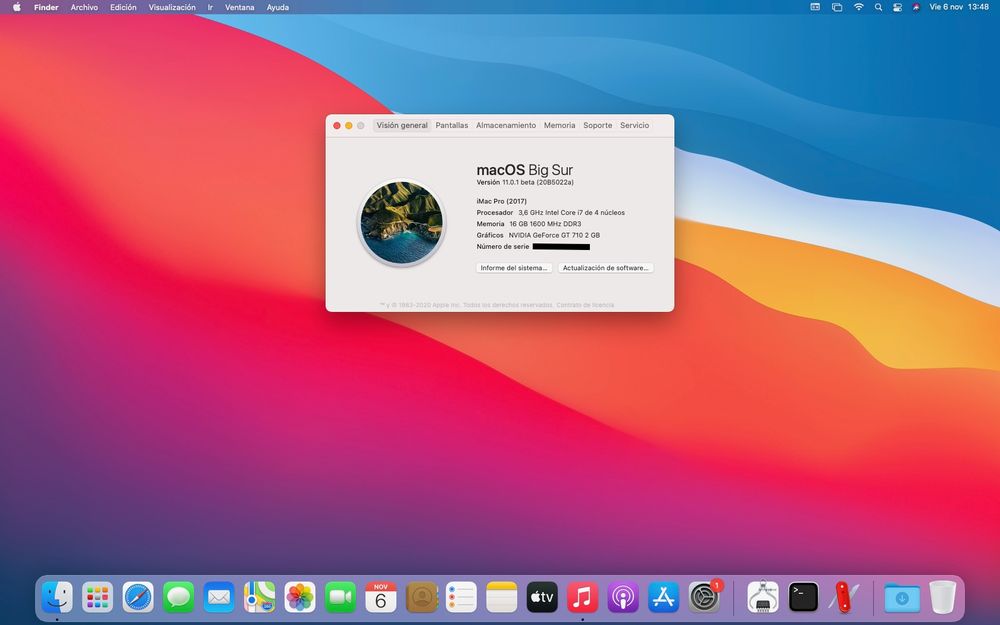
Task: Click memory text 16 GB 1600 MHz DDR3
Action: (545, 224)
